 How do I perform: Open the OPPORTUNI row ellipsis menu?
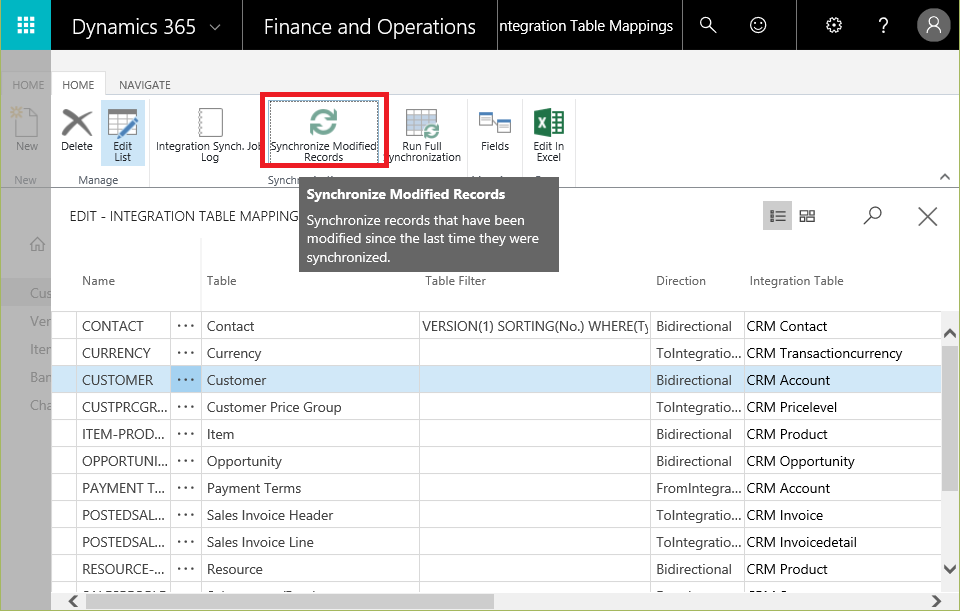[x=186, y=460]
